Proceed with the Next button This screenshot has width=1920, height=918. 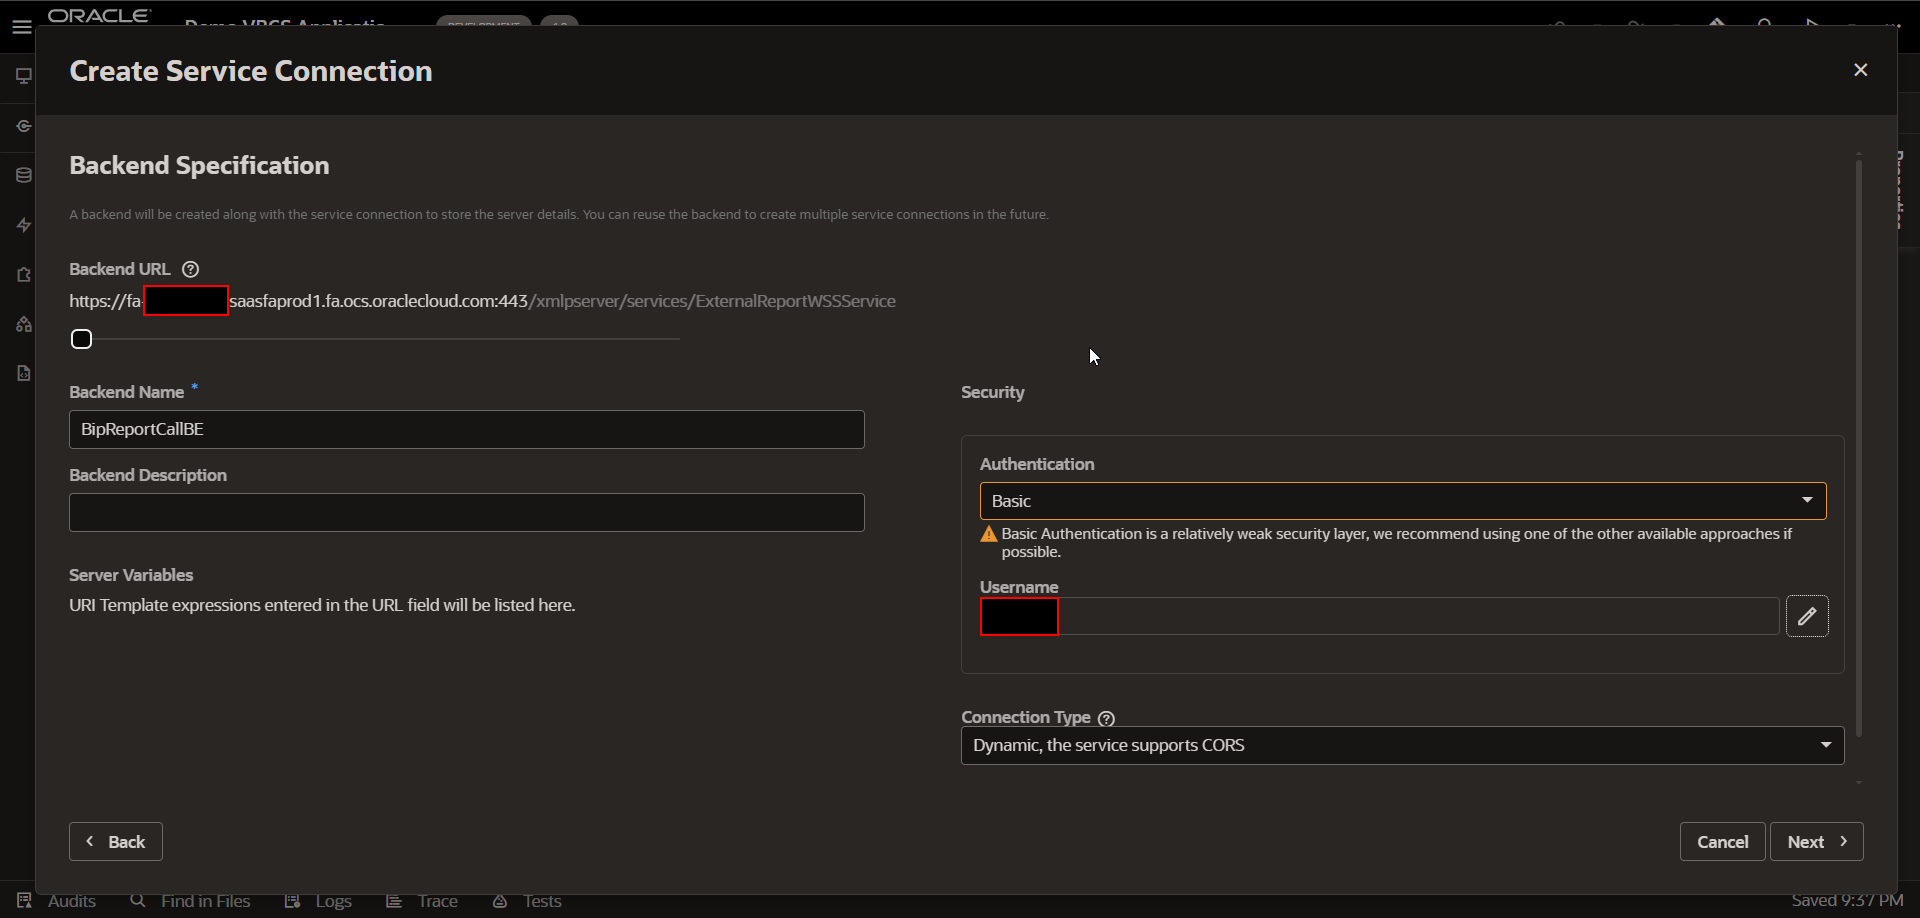click(1817, 841)
